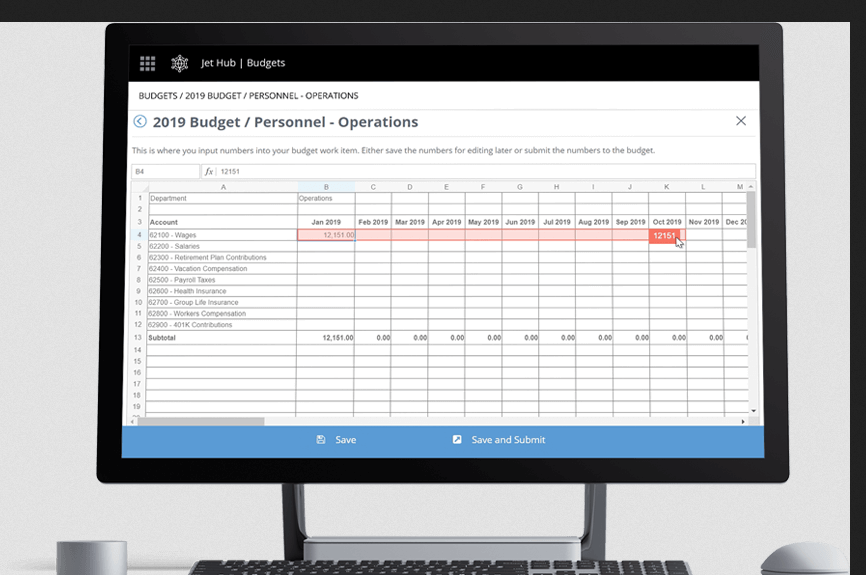The image size is (866, 575).
Task: Click the Save and Submit button
Action: [499, 440]
